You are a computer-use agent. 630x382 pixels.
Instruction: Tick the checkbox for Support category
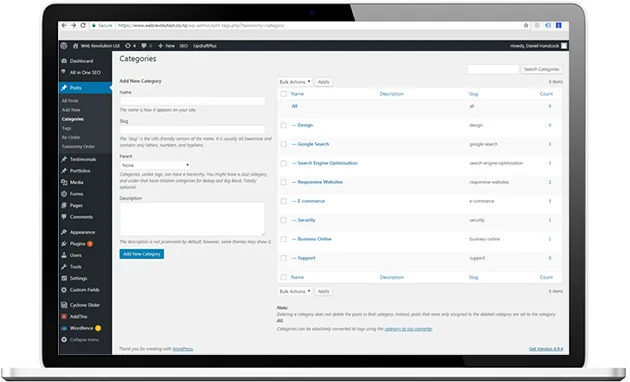coord(284,258)
